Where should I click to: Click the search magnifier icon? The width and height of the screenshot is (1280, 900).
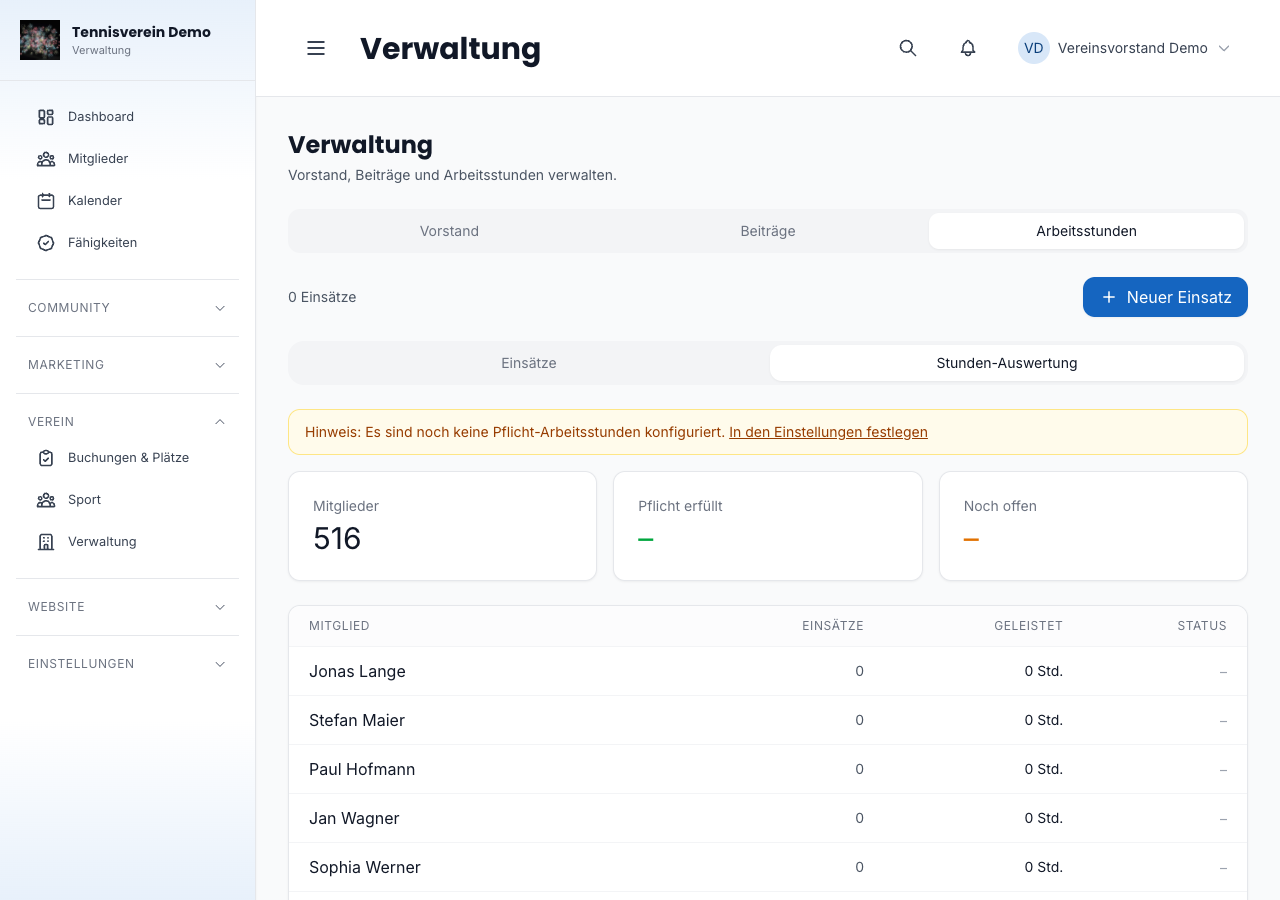click(908, 48)
